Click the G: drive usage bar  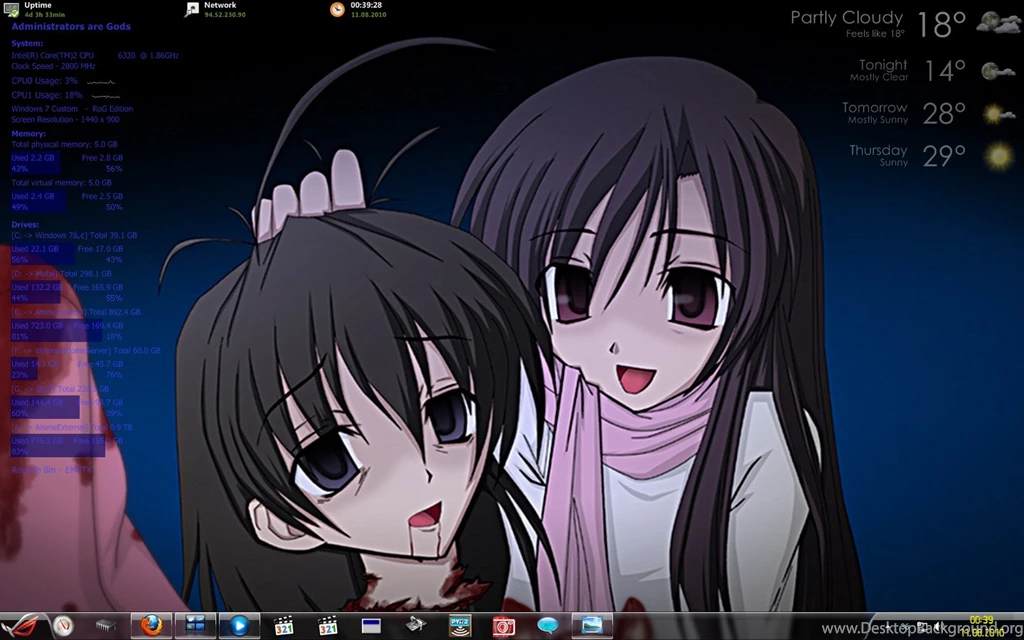point(44,408)
